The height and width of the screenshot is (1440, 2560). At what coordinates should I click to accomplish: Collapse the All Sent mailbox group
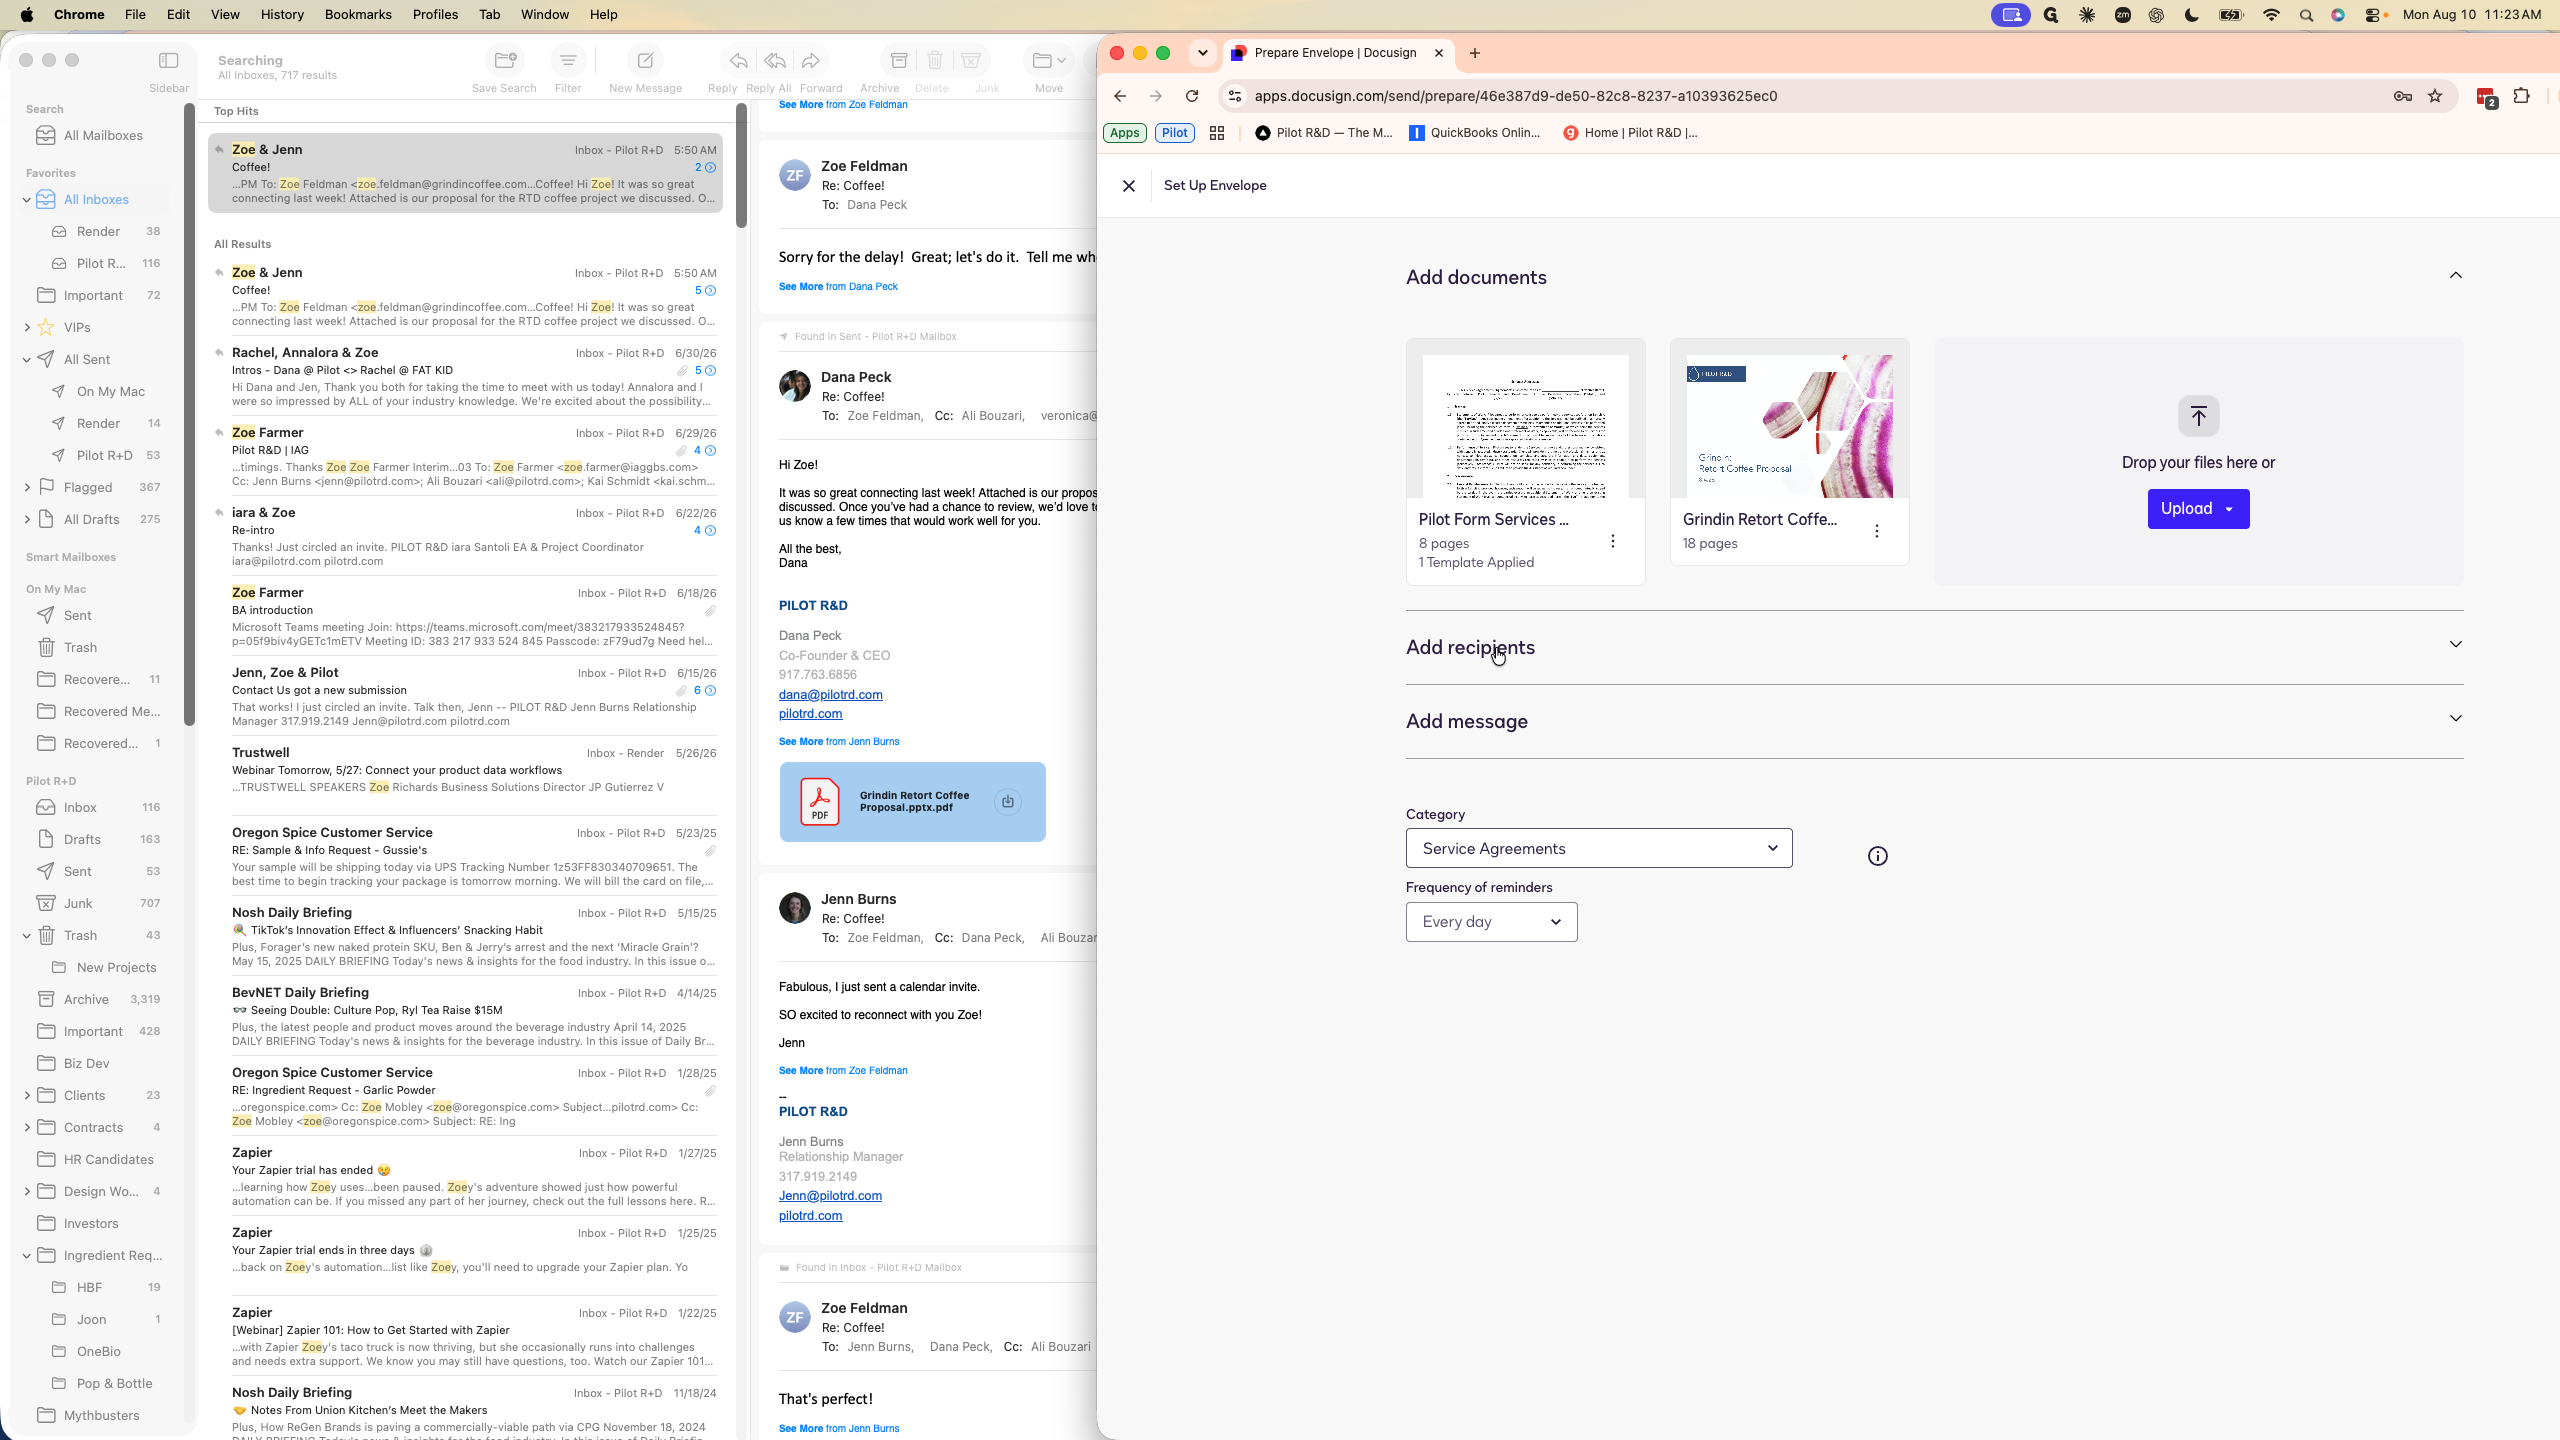[x=27, y=360]
